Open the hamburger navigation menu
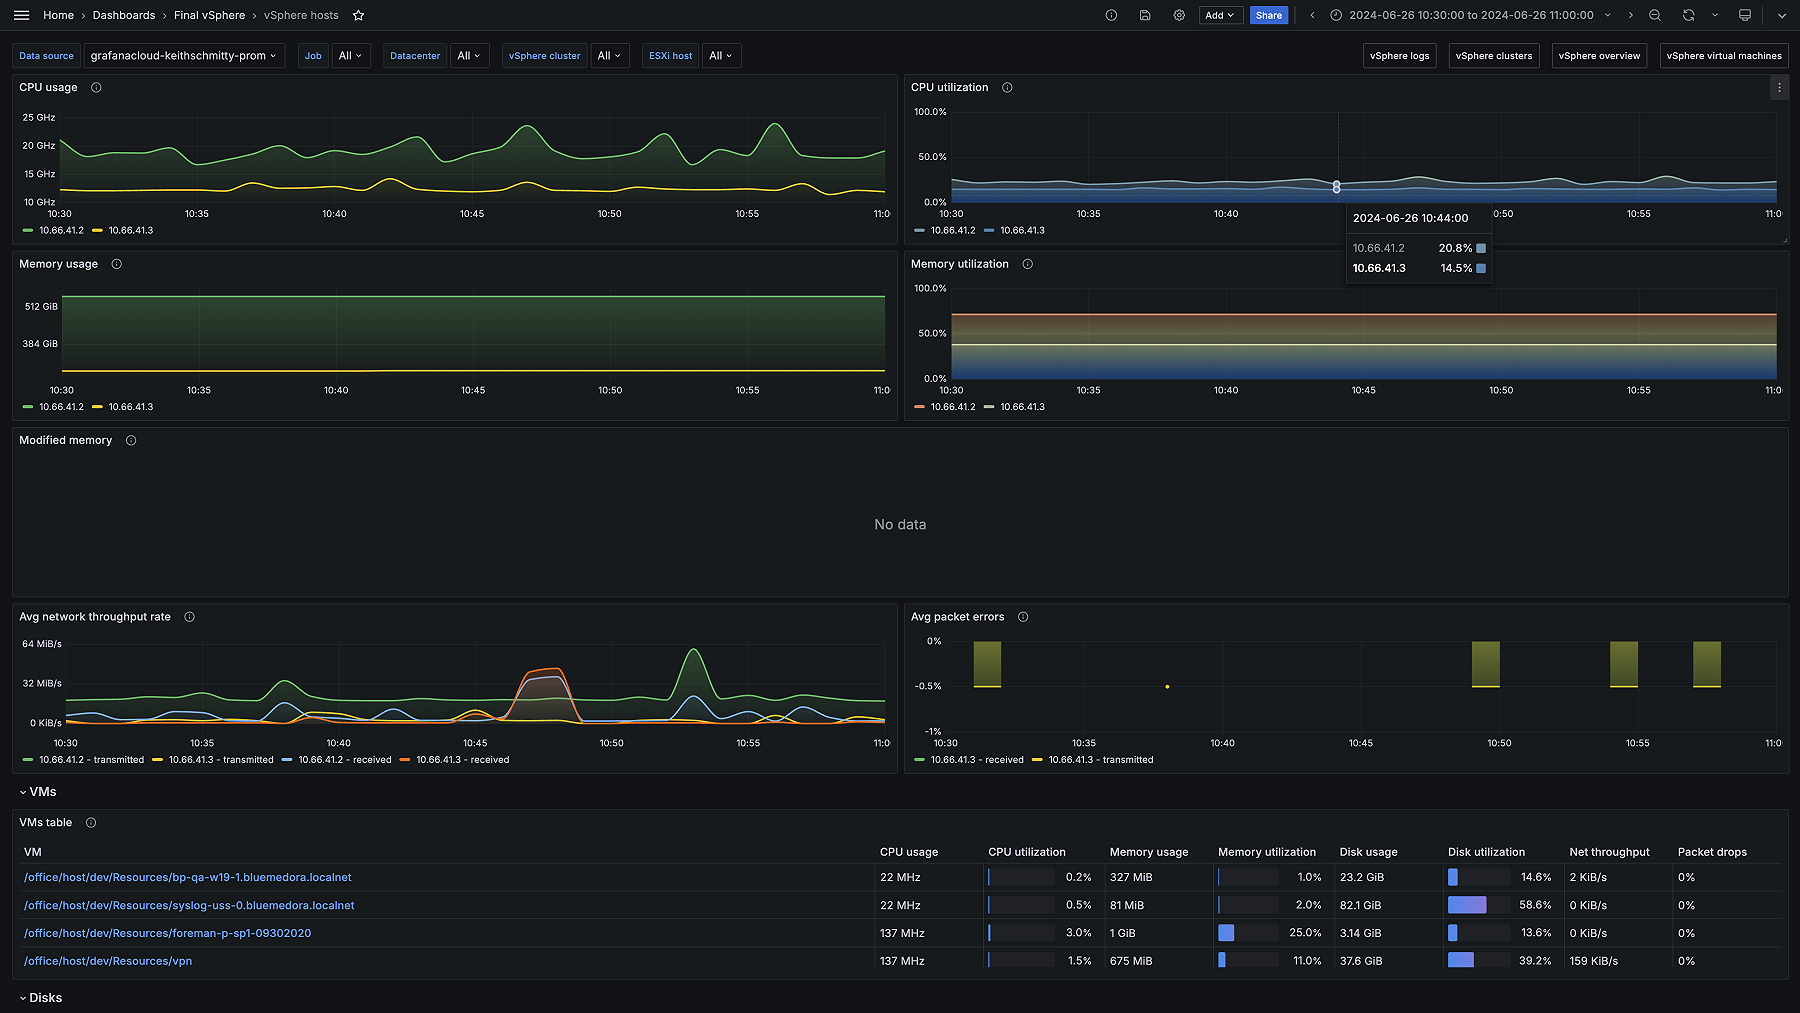 coord(21,15)
